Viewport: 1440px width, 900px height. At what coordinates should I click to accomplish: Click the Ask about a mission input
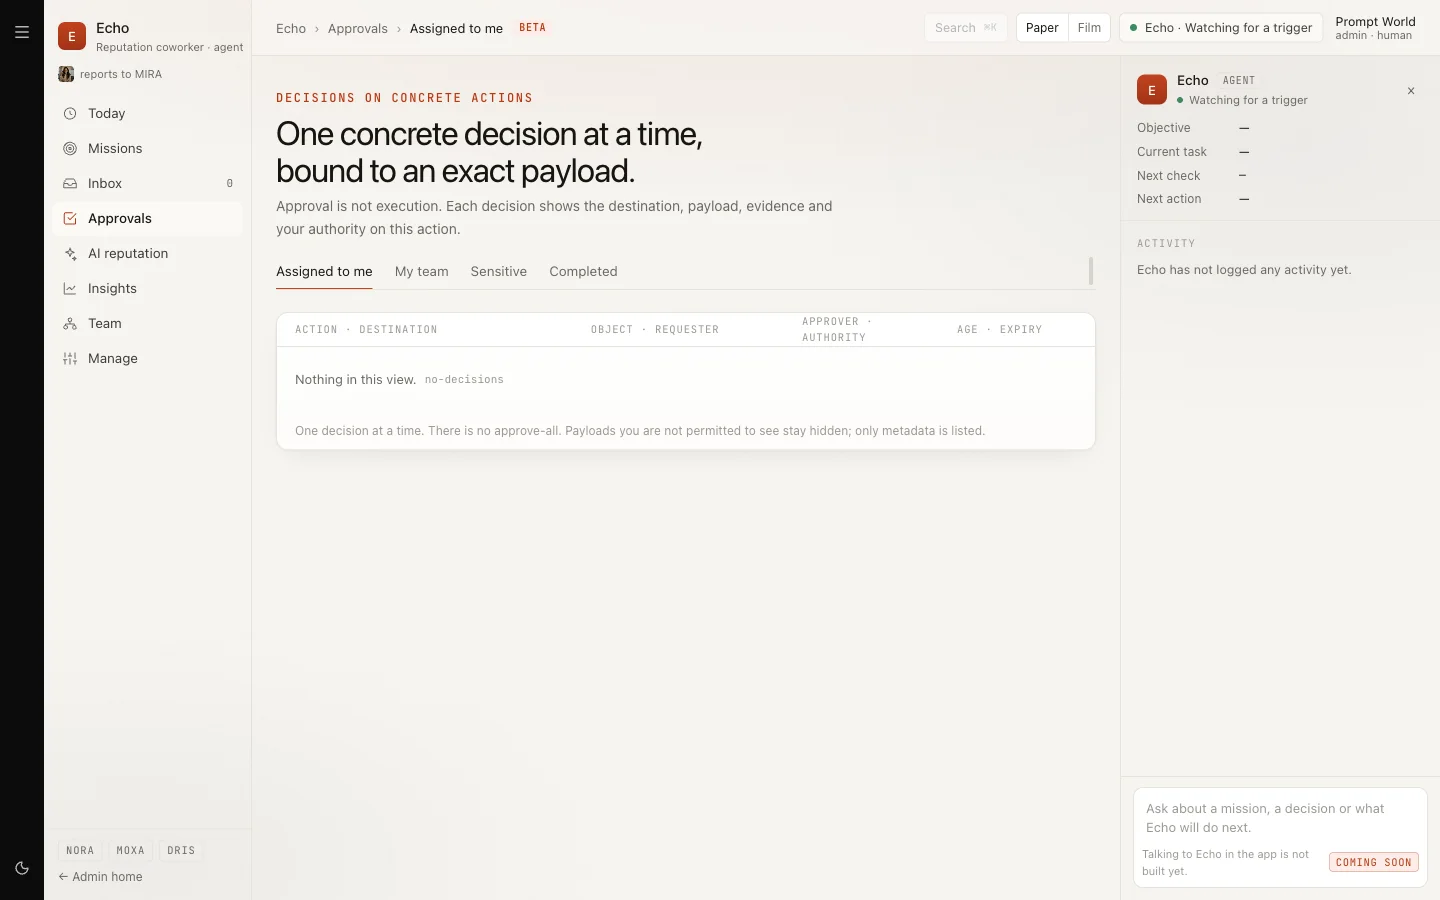point(1280,818)
